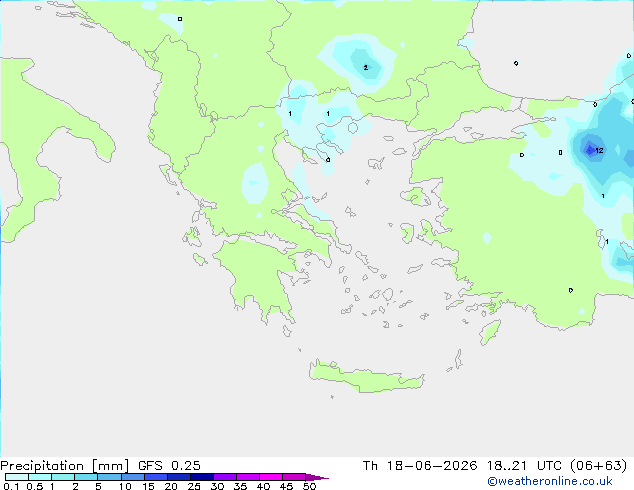Screen dimensions: 634x490
Task: Click the "50" legend label
Action: point(309,486)
